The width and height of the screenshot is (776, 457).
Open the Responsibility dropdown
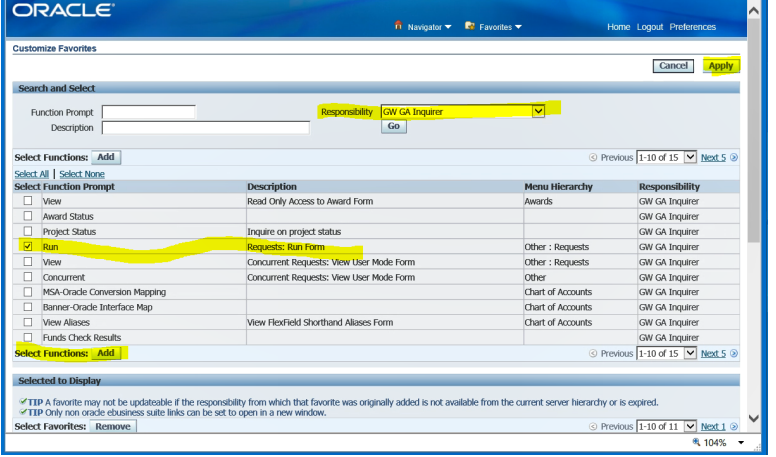[x=463, y=112]
